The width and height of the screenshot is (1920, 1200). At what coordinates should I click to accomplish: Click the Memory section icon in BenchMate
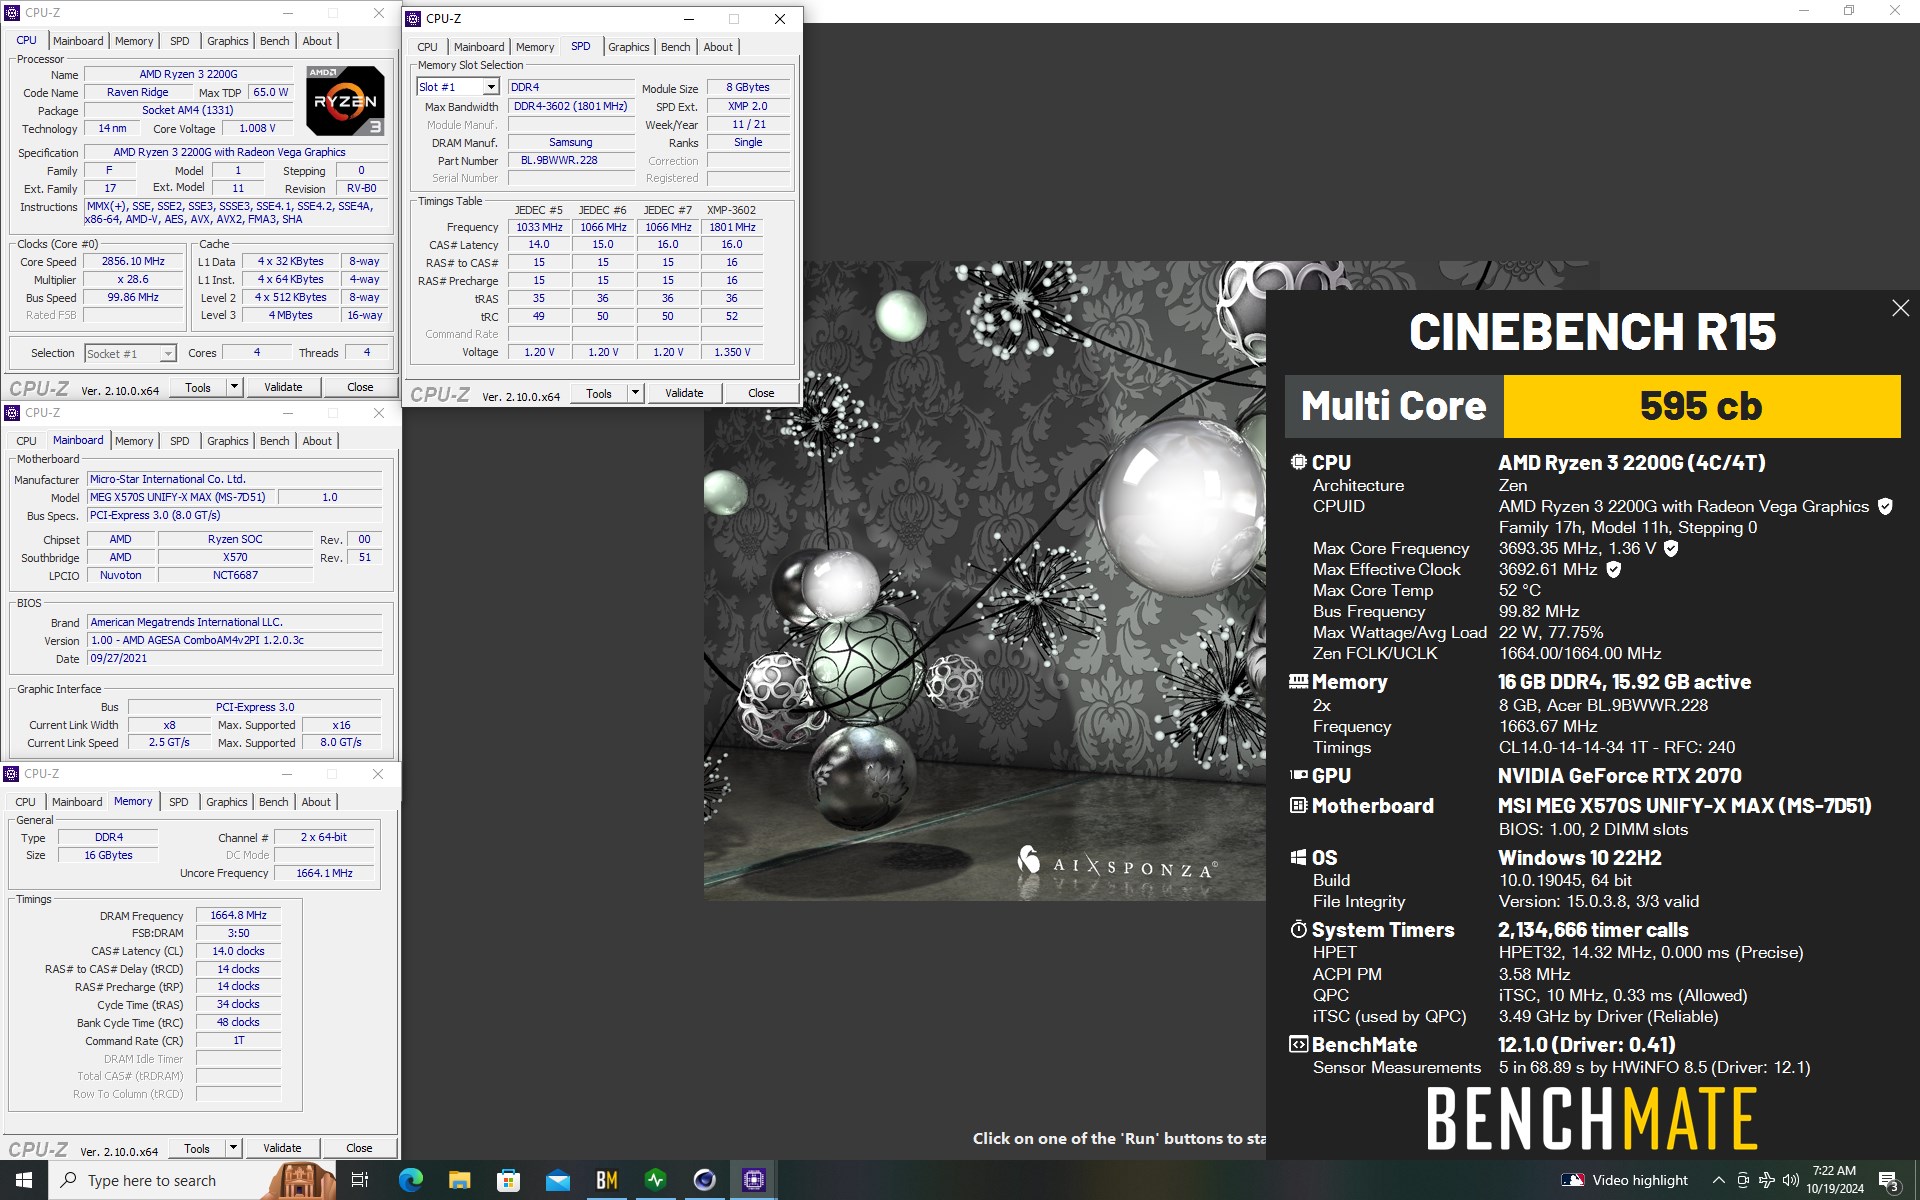tap(1298, 682)
